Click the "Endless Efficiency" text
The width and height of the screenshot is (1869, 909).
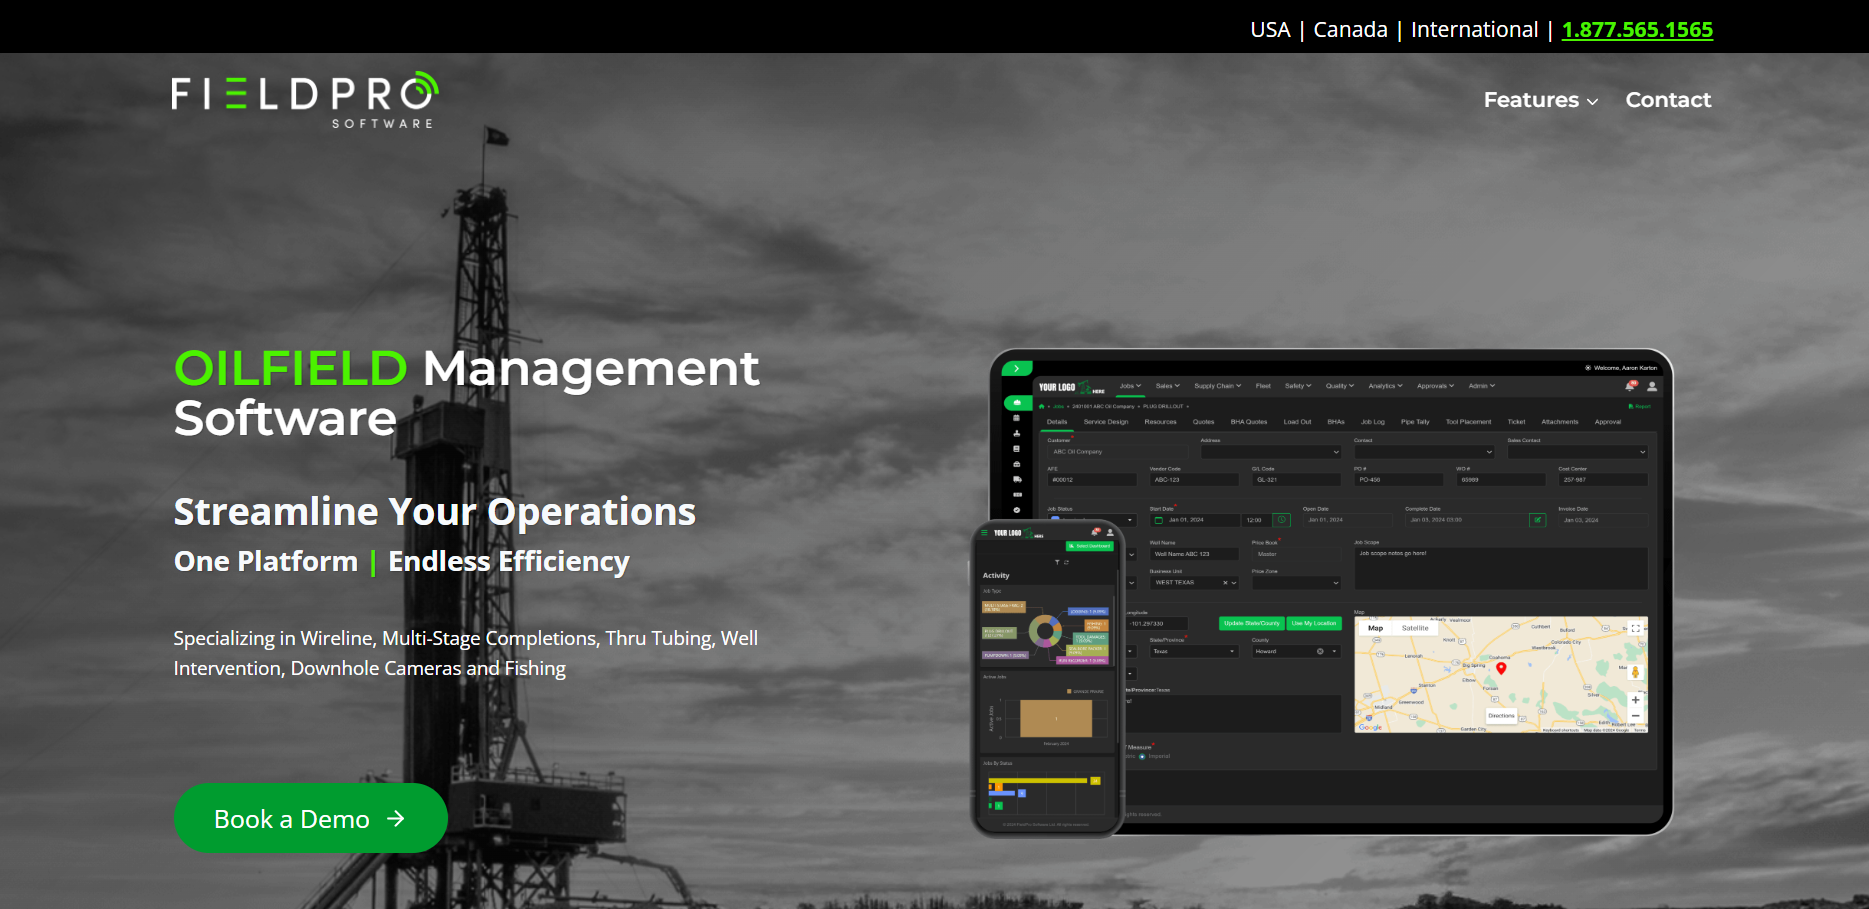click(509, 561)
